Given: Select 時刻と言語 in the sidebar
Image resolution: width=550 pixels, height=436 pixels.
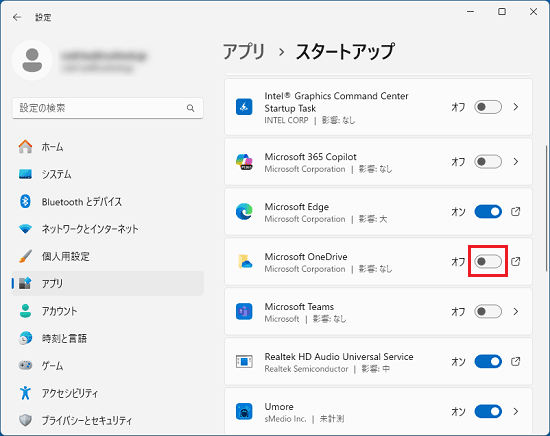Looking at the screenshot, I should (108, 338).
